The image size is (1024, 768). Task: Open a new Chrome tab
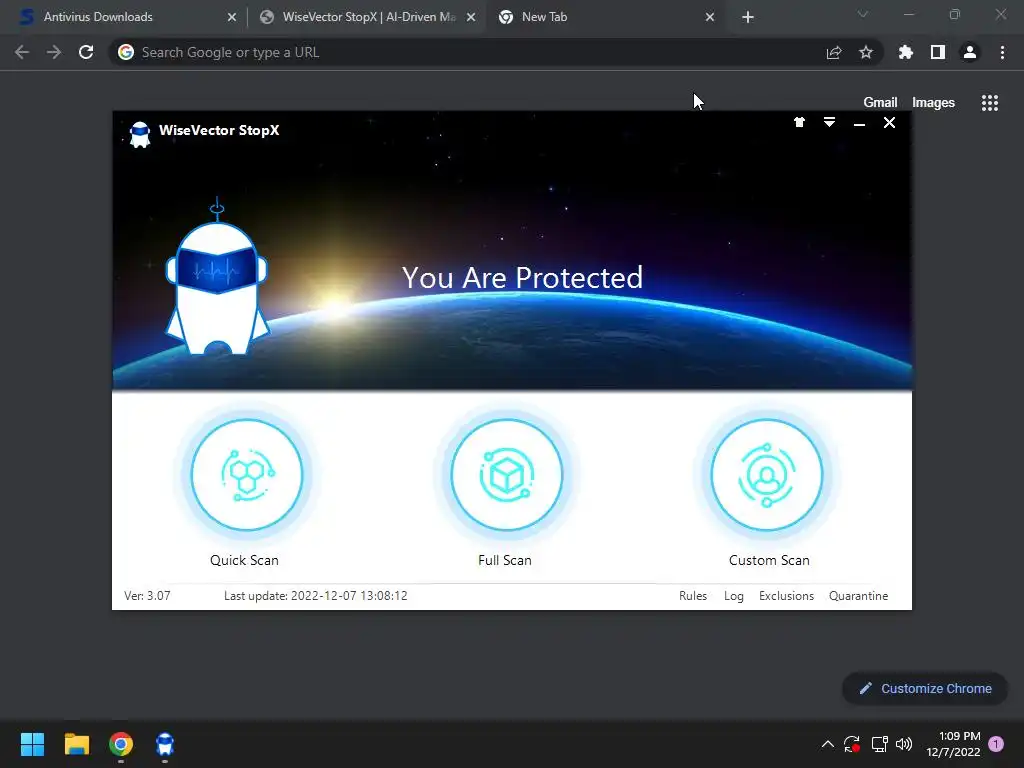click(748, 17)
